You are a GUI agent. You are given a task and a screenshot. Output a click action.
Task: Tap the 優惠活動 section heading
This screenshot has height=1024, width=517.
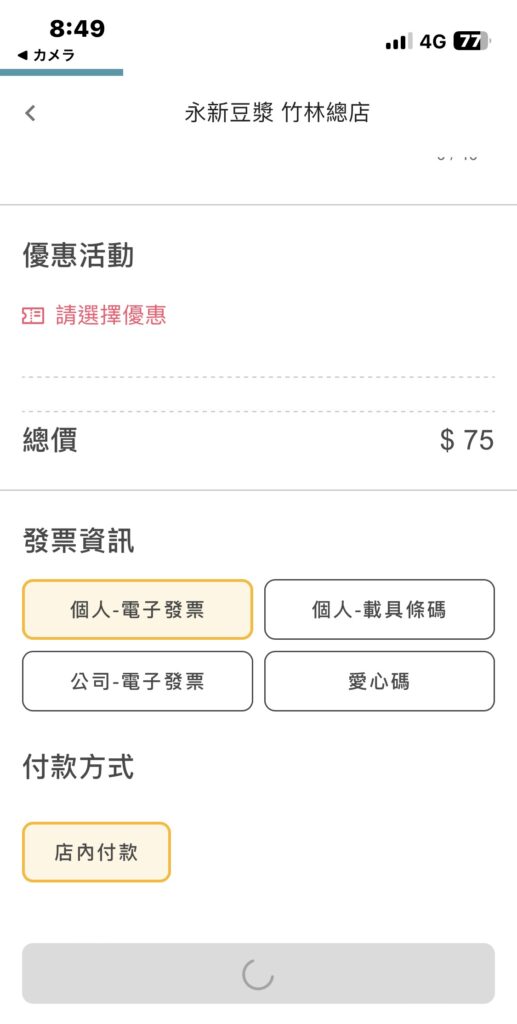click(78, 255)
